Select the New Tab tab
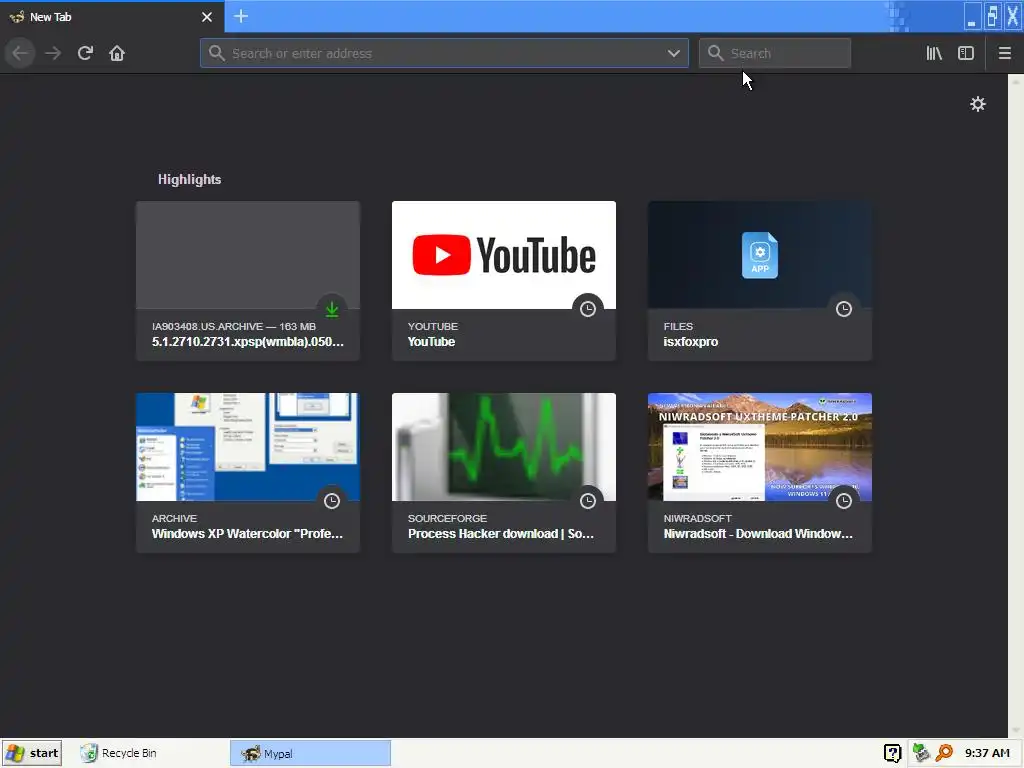This screenshot has width=1024, height=768. point(112,17)
